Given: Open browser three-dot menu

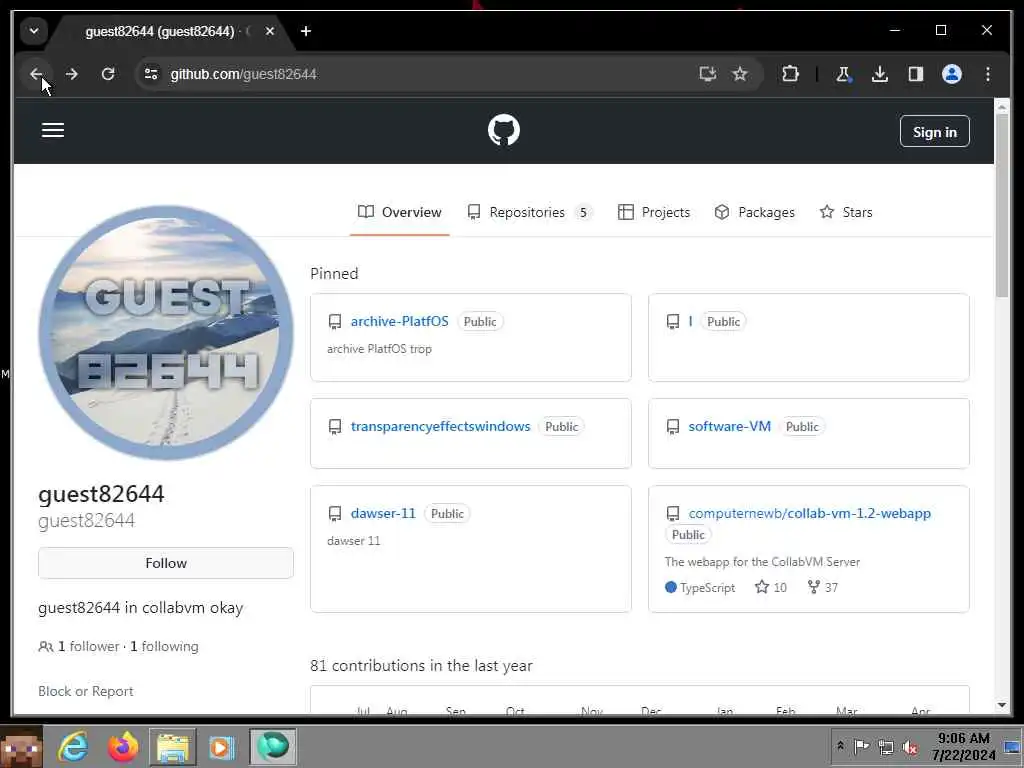Looking at the screenshot, I should coord(988,74).
